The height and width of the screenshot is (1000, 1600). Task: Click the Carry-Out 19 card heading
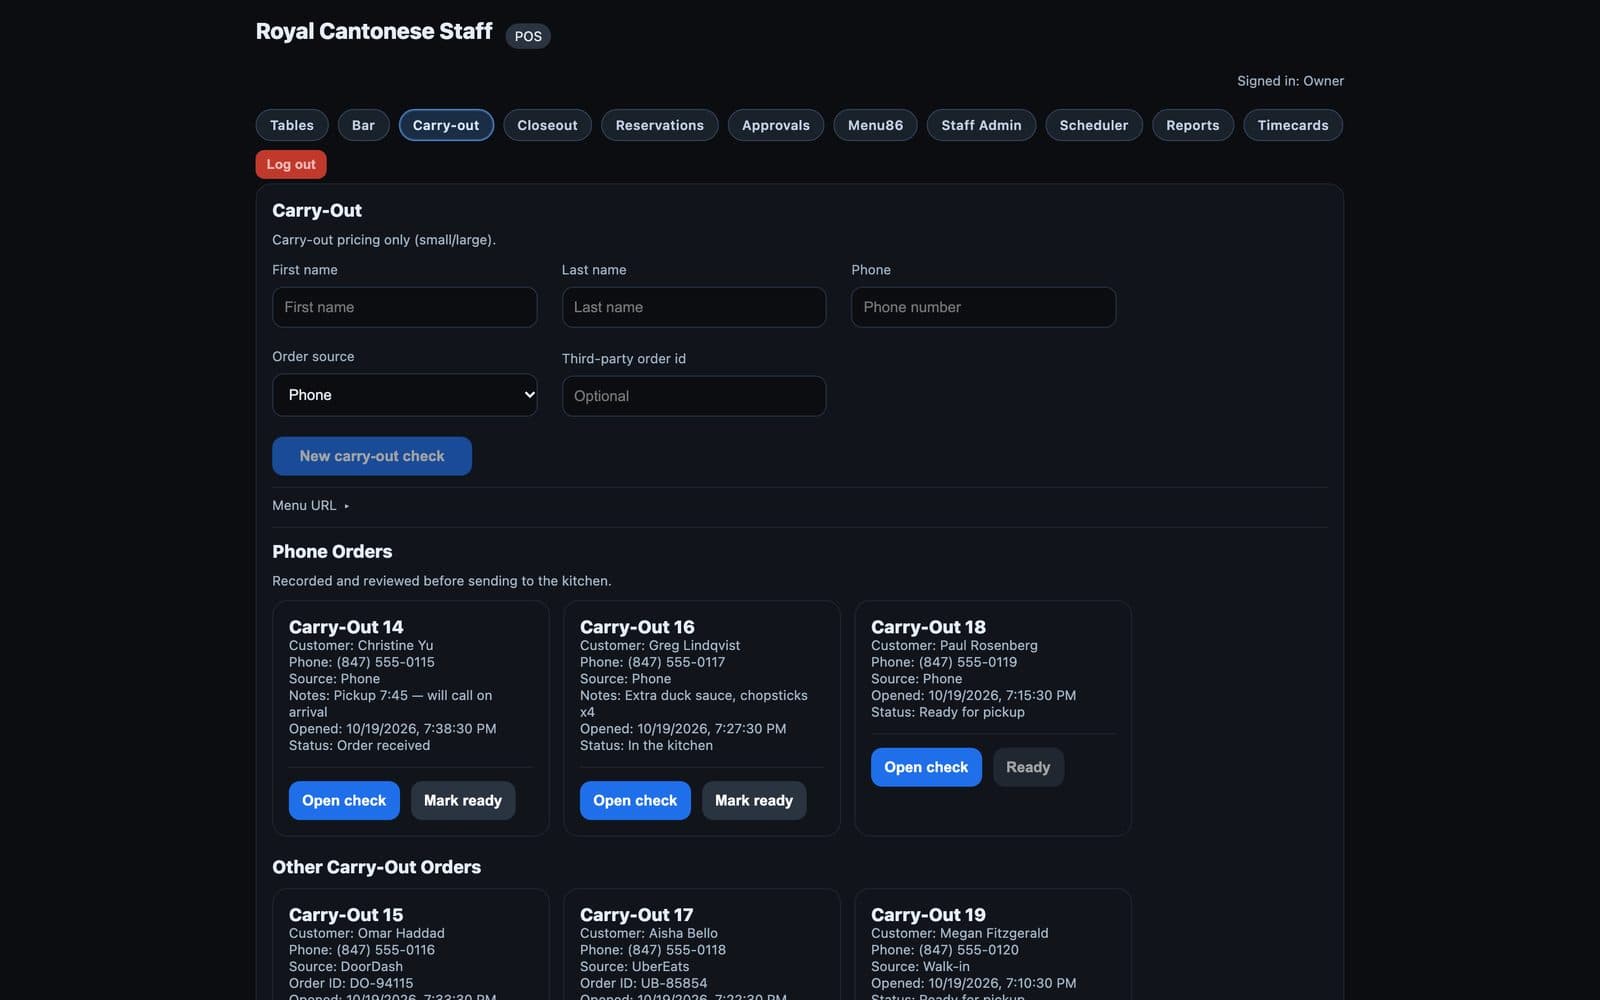click(x=928, y=914)
